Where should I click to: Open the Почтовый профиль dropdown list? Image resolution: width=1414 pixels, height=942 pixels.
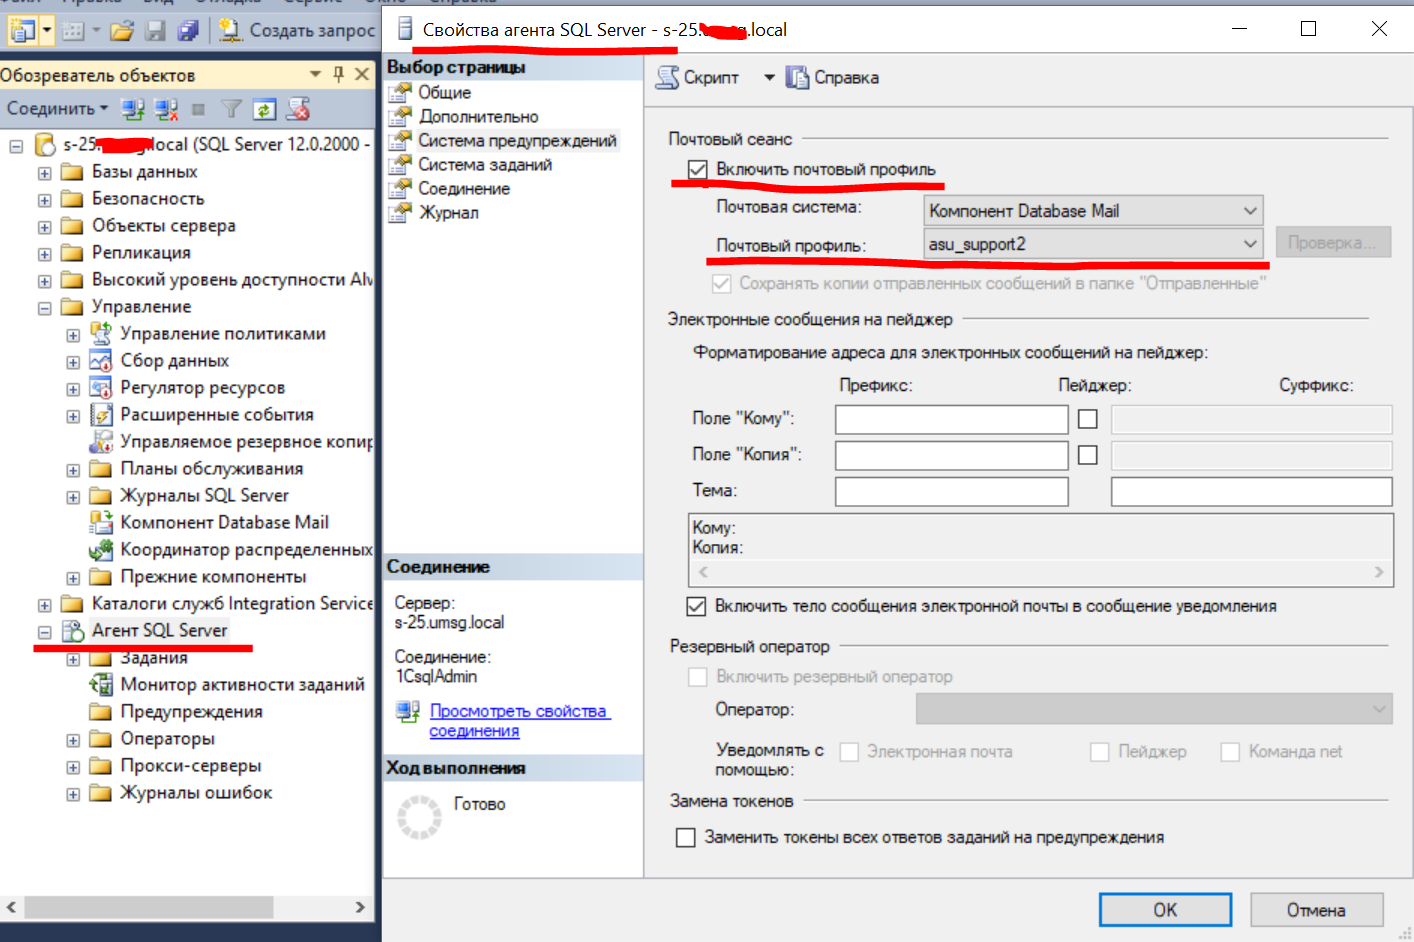pyautogui.click(x=1093, y=244)
